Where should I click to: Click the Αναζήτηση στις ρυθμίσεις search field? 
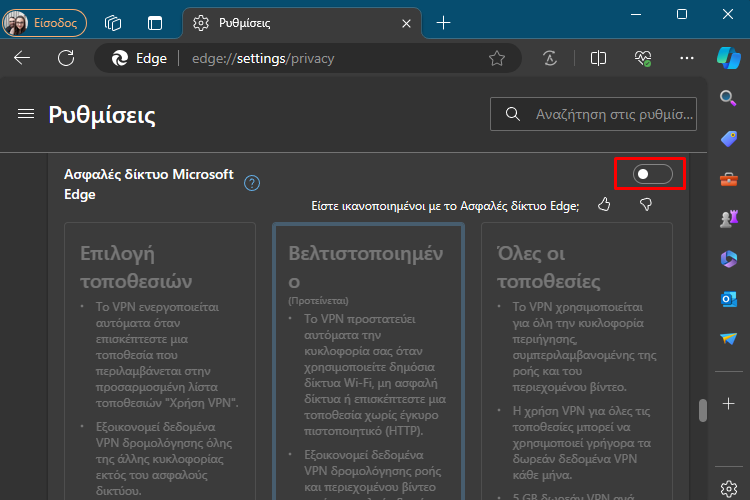pos(593,114)
